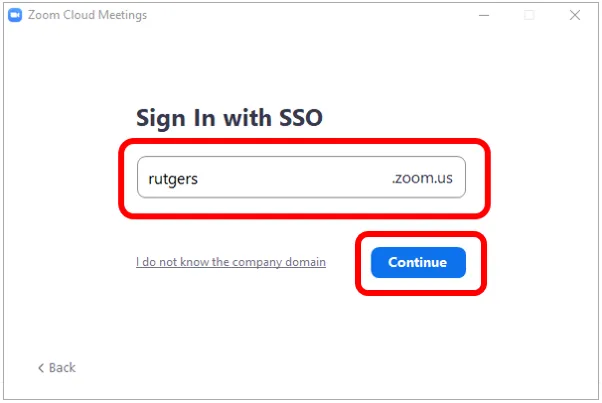Viewport: 602px width, 403px height.
Task: Place cursor on the word 'rutgers'
Action: coord(173,179)
